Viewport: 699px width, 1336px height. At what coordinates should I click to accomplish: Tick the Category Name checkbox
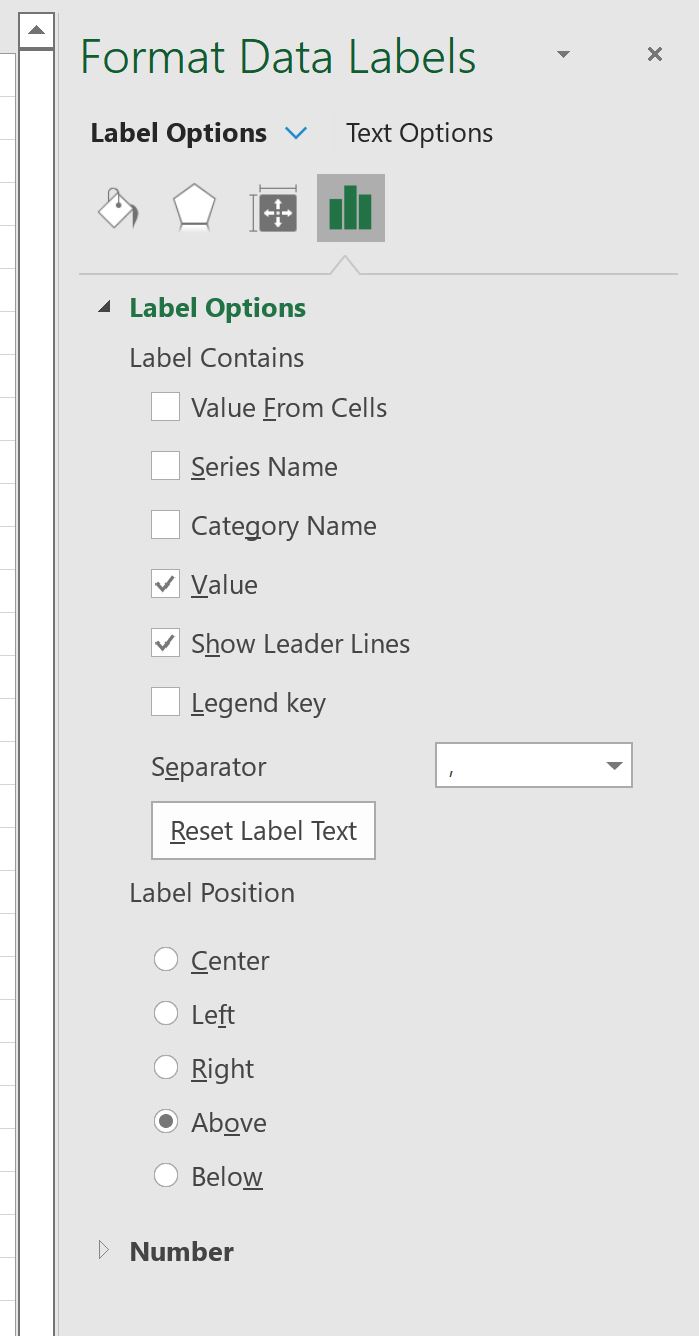[x=165, y=525]
